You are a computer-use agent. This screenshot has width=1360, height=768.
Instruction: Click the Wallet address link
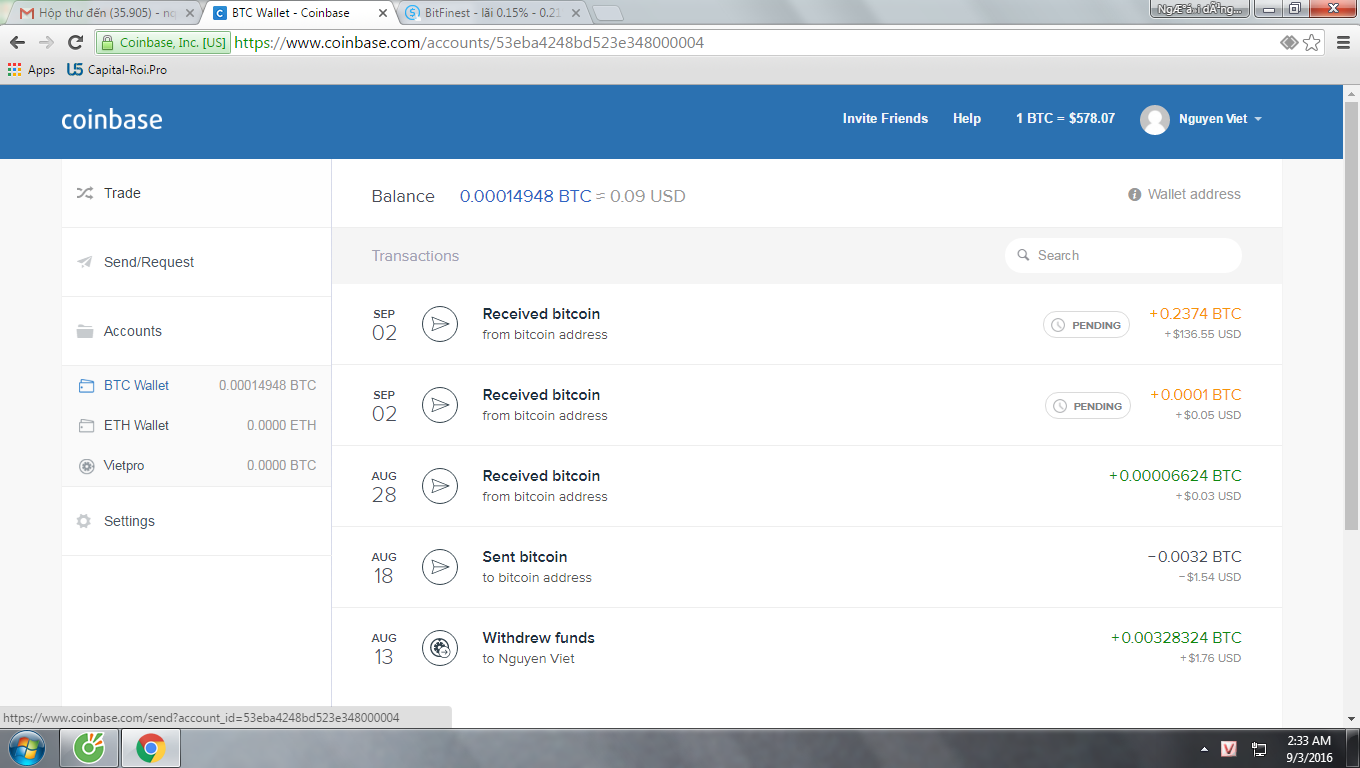(1194, 194)
